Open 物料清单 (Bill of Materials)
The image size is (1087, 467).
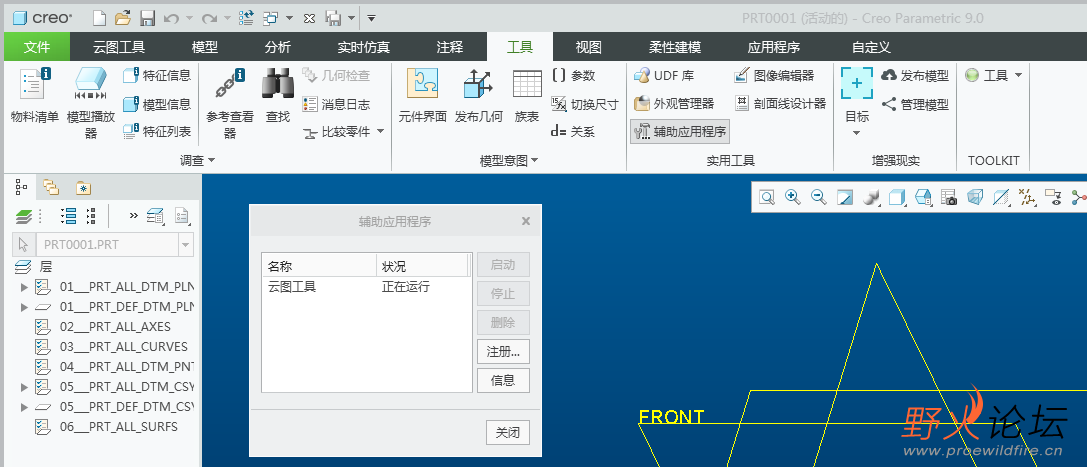(34, 96)
